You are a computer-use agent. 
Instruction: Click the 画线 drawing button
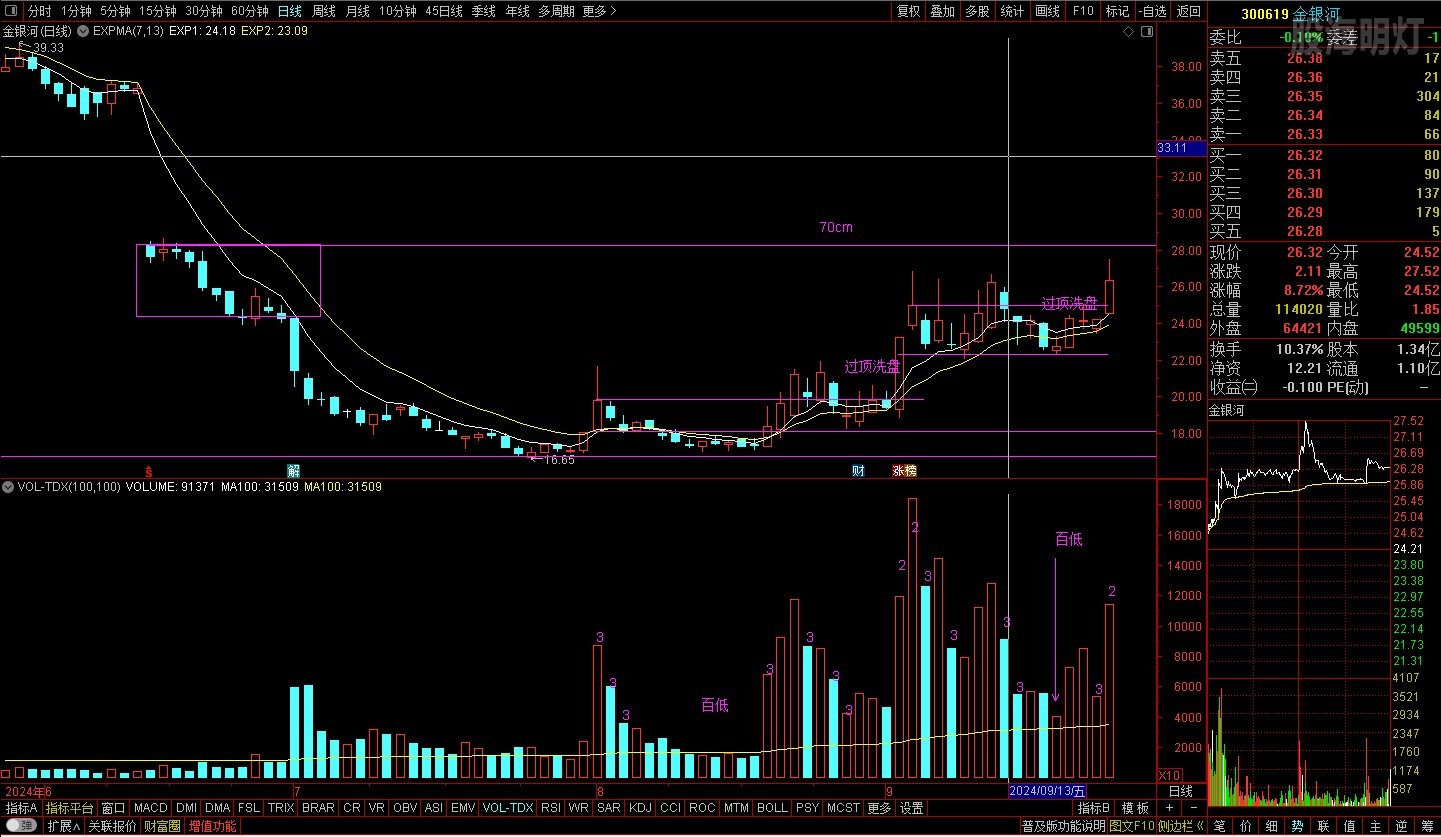click(1047, 11)
